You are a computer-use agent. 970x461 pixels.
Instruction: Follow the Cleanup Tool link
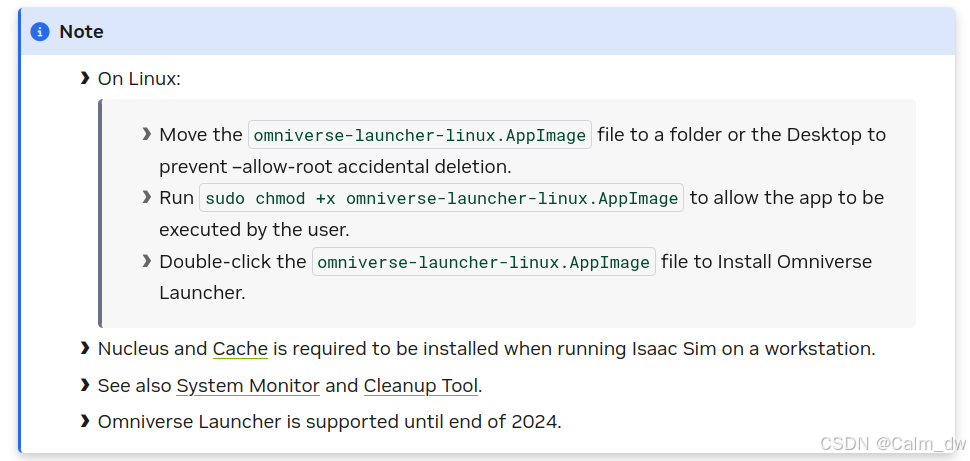(421, 385)
